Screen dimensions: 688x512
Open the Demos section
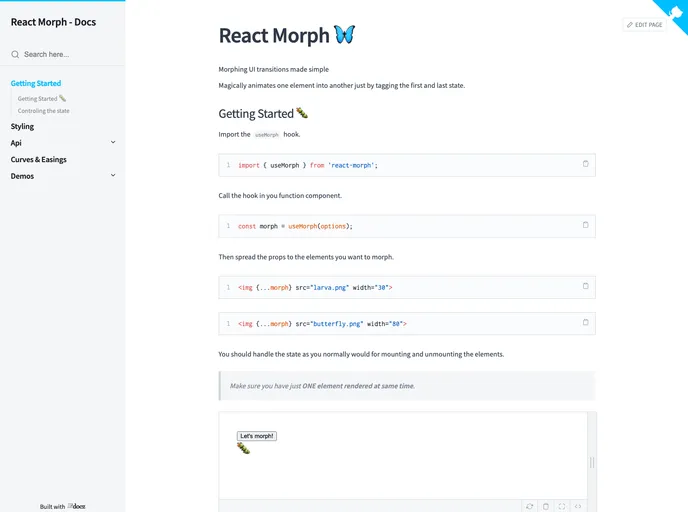point(22,176)
